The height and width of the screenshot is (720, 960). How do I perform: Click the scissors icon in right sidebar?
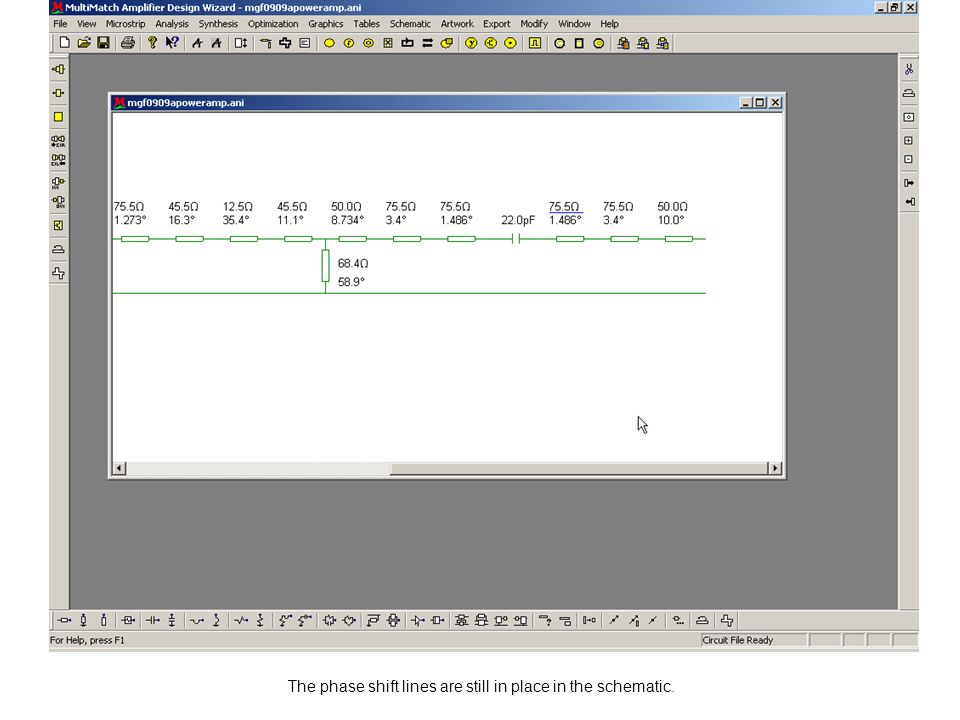909,69
